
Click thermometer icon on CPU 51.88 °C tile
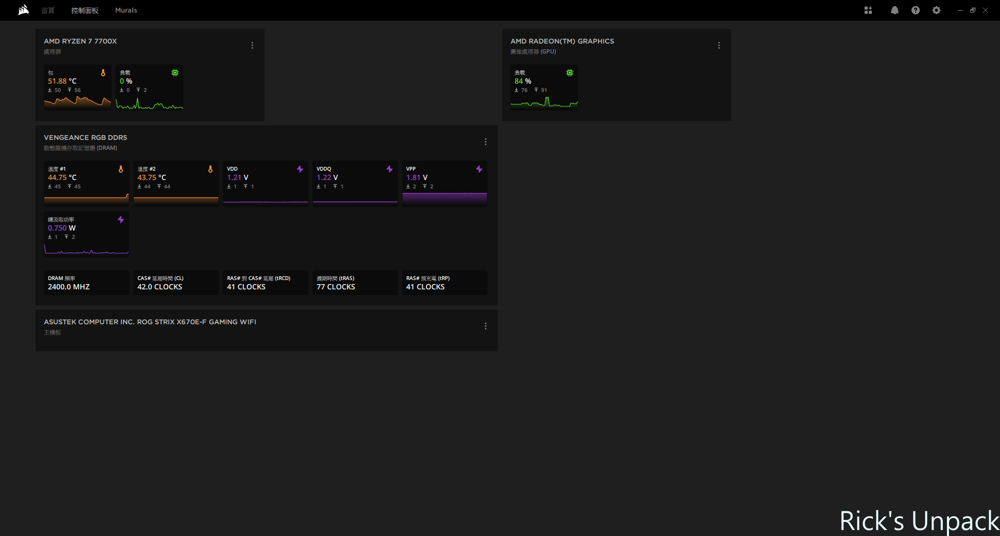pyautogui.click(x=103, y=73)
